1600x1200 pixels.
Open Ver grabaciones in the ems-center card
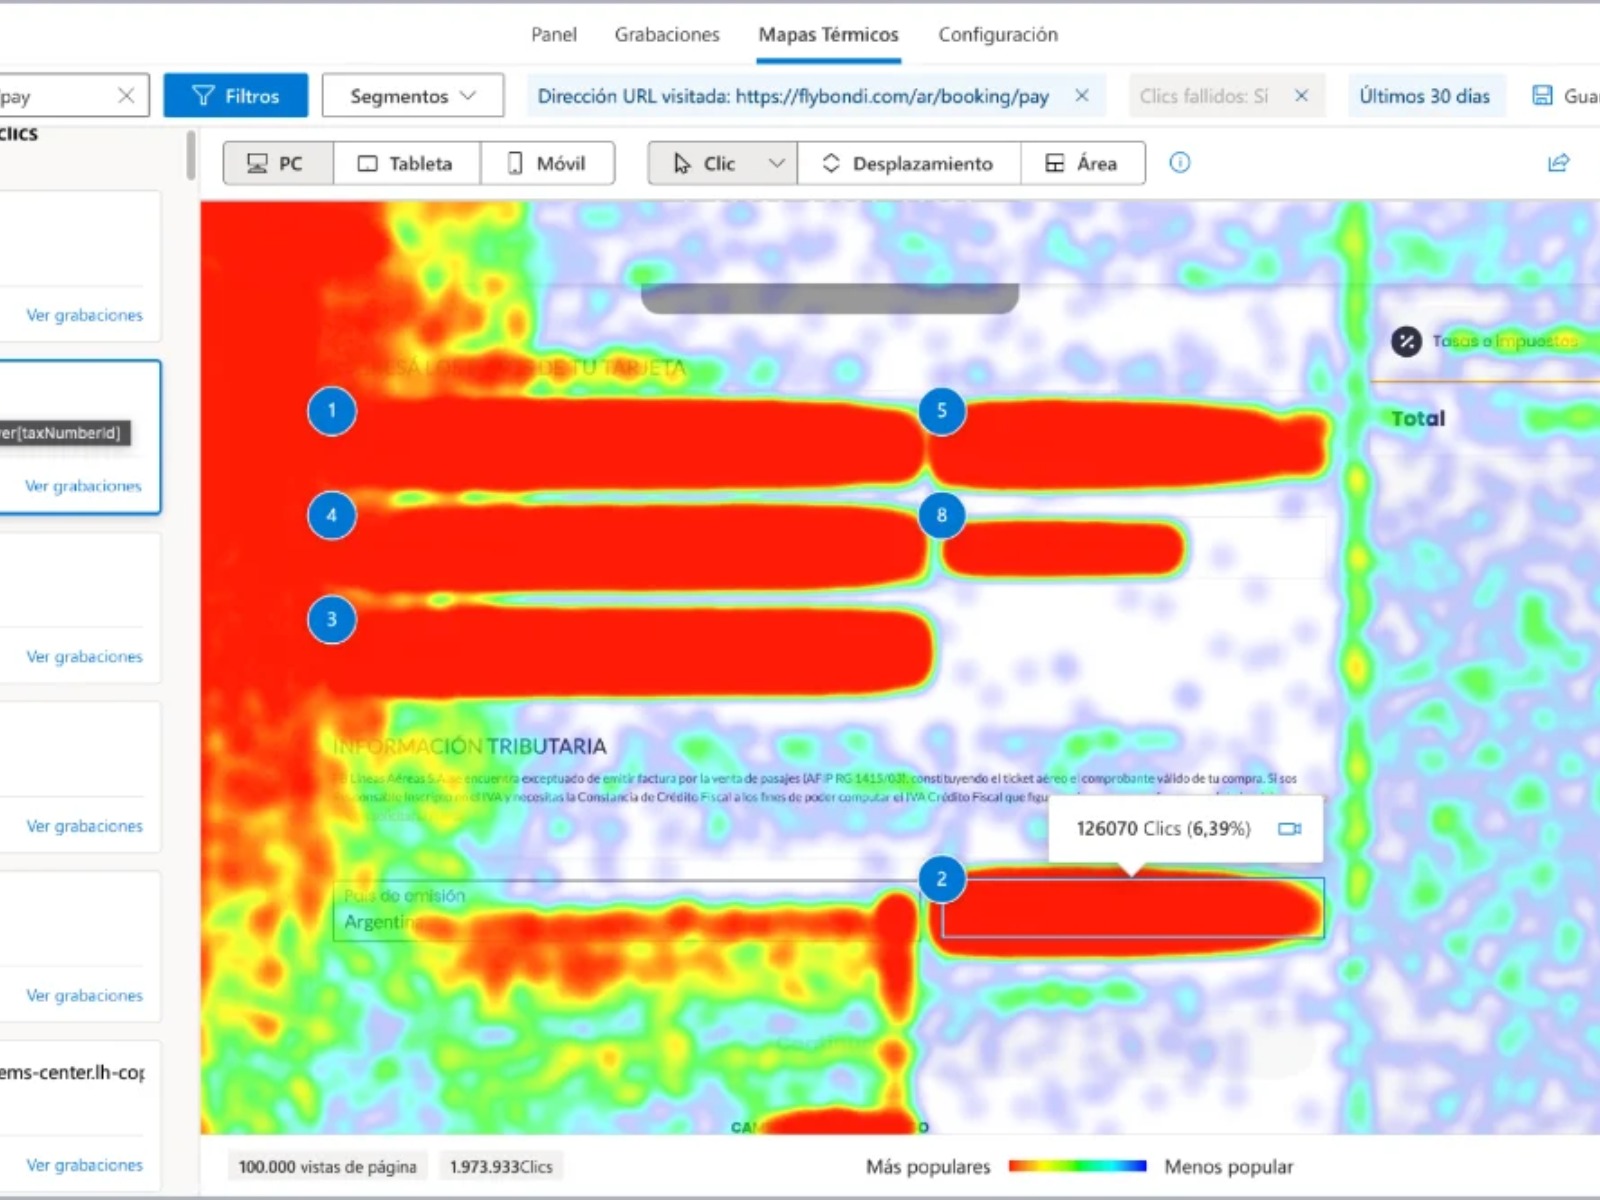(x=85, y=1165)
